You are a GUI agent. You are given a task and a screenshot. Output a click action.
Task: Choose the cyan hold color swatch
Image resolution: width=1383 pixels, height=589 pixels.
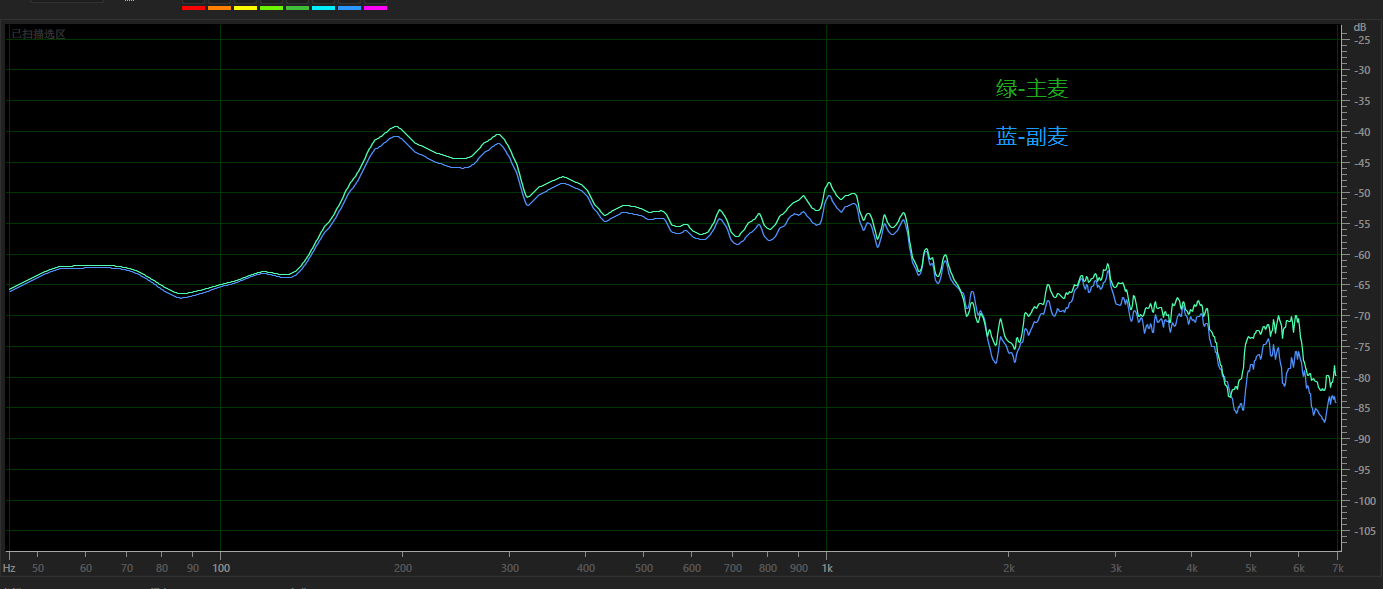(x=323, y=8)
